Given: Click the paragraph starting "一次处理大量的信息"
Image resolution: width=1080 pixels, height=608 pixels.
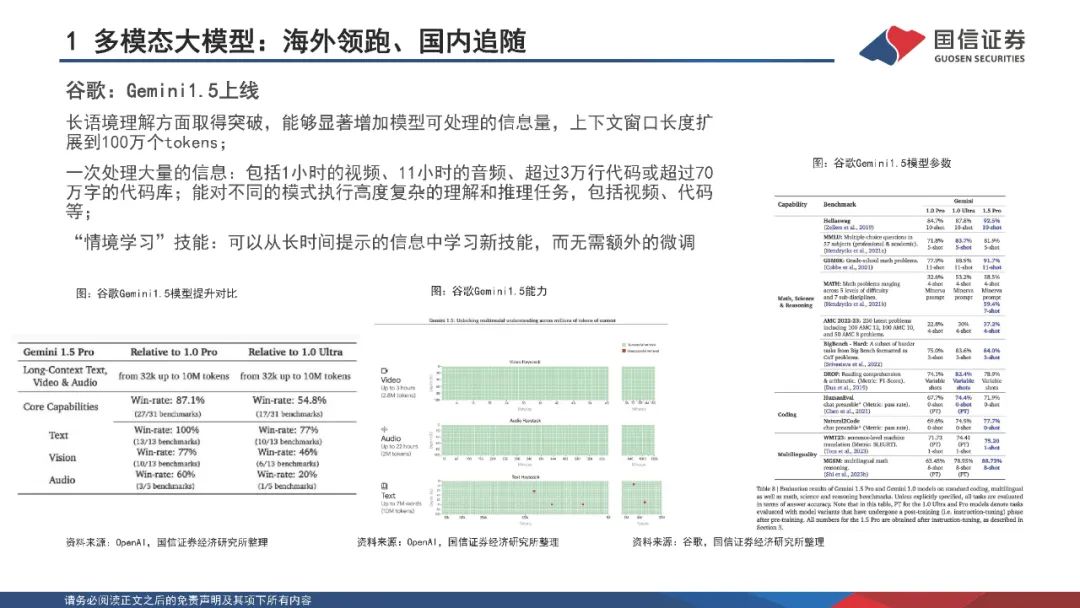Looking at the screenshot, I should point(389,191).
